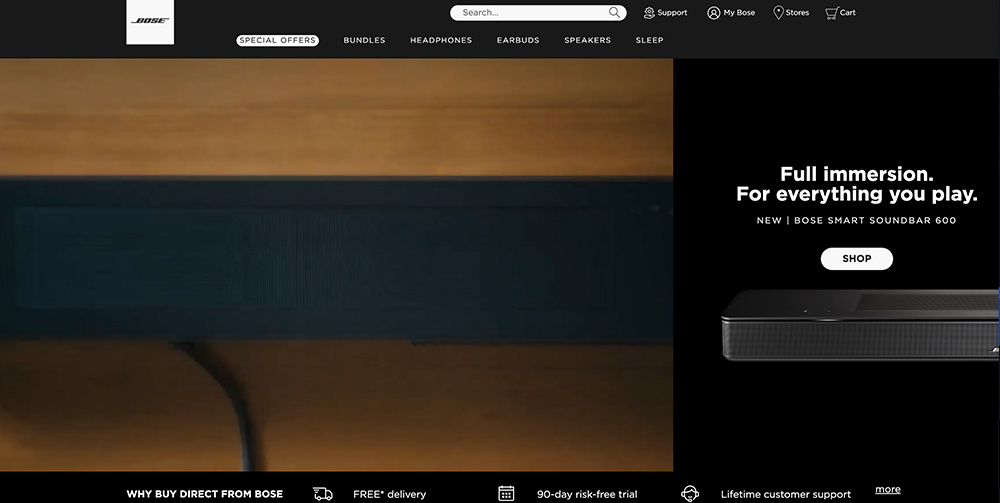Click the Cart shopping cart icon
The height and width of the screenshot is (503, 1000).
tap(832, 13)
